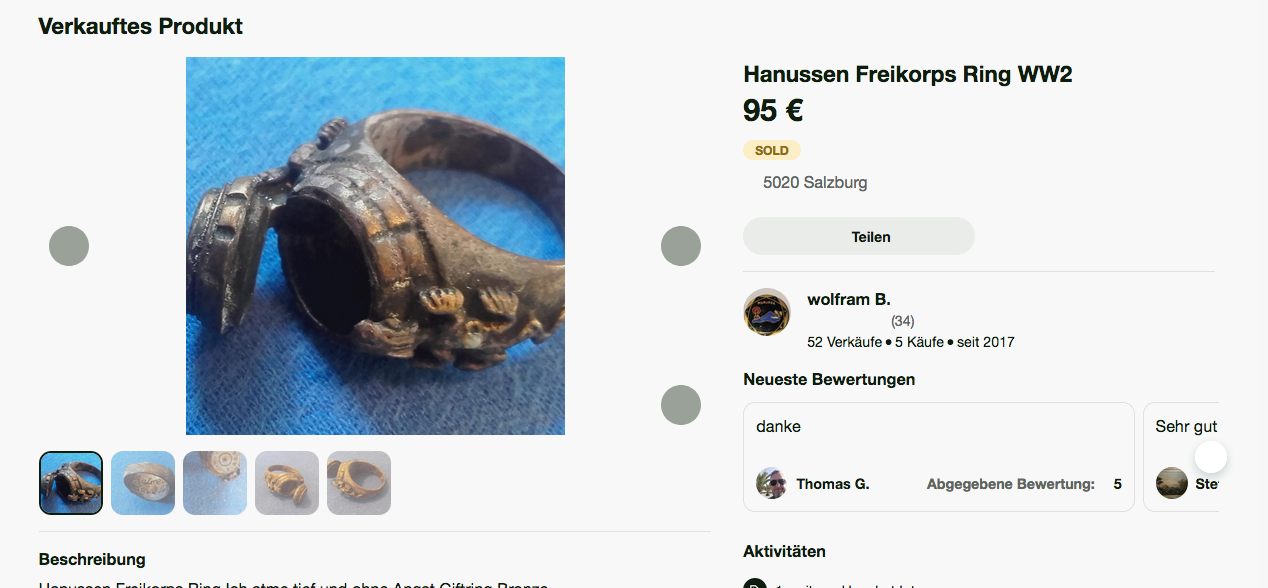Open Thomas G.'s reviewer avatar
The height and width of the screenshot is (588, 1268).
771,483
